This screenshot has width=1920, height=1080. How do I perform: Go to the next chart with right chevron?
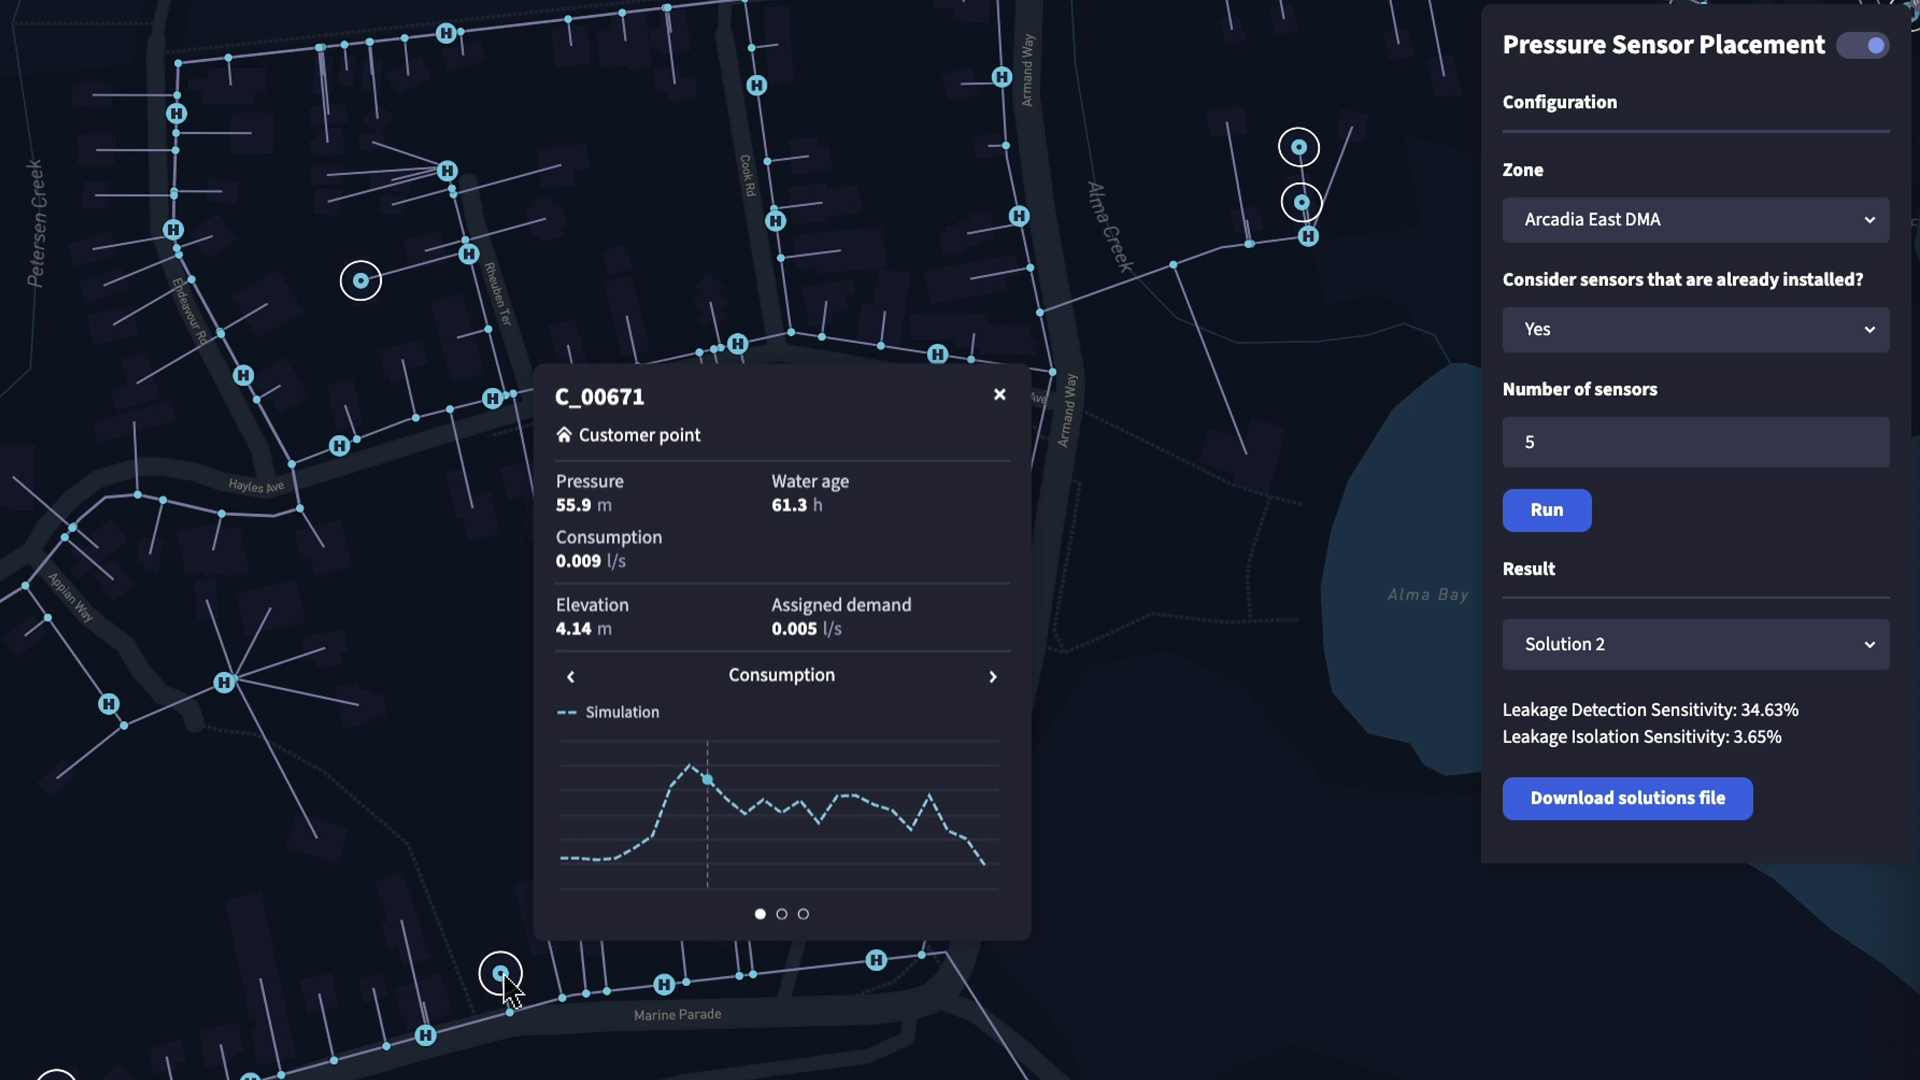coord(992,677)
